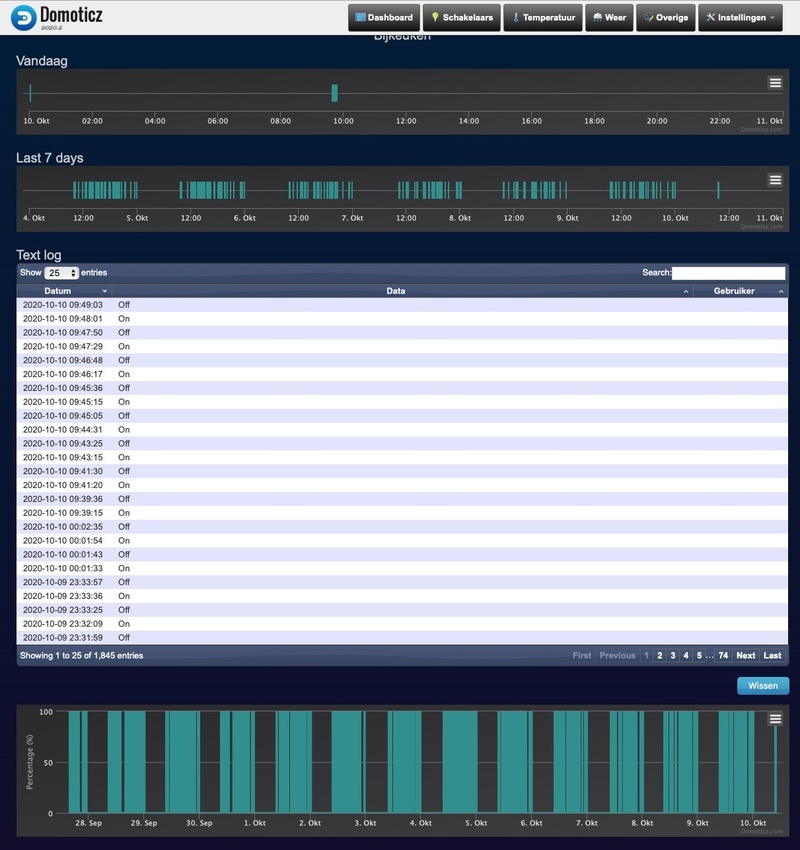
Task: Select log row 2020-10-09 23:31:59
Action: 402,638
